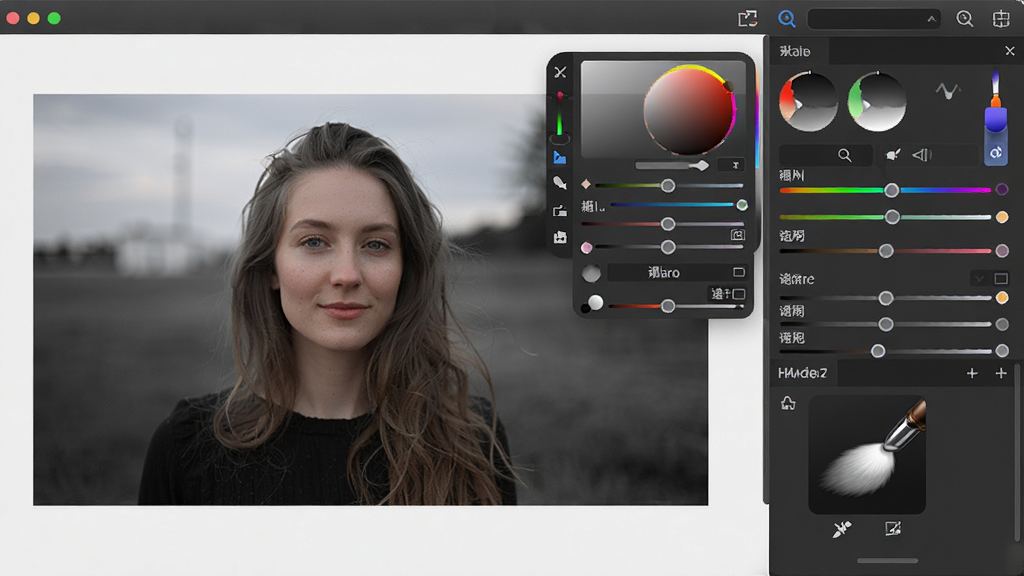Click the purple refresh button under the paintbrush
Viewport: 1024px width, 576px height.
pos(996,153)
